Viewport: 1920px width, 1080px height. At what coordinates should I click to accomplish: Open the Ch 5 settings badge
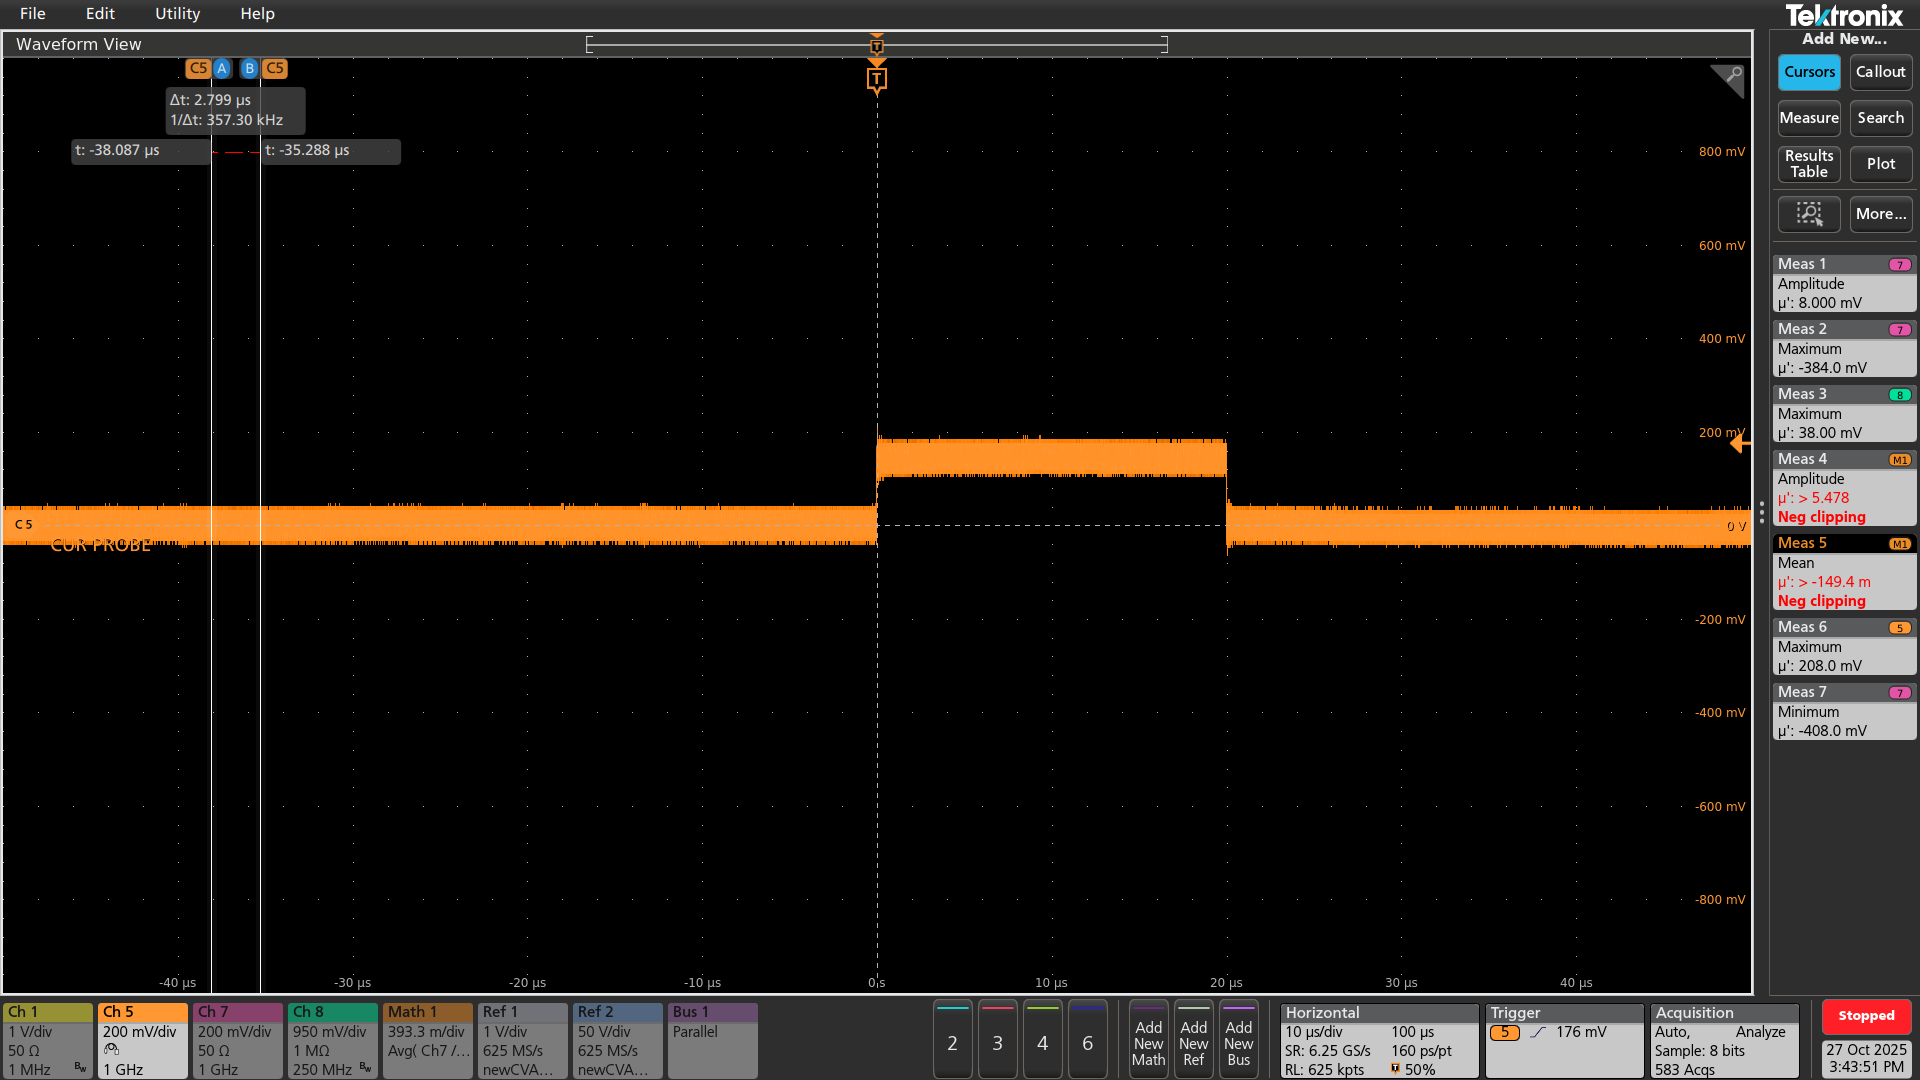click(x=142, y=1040)
